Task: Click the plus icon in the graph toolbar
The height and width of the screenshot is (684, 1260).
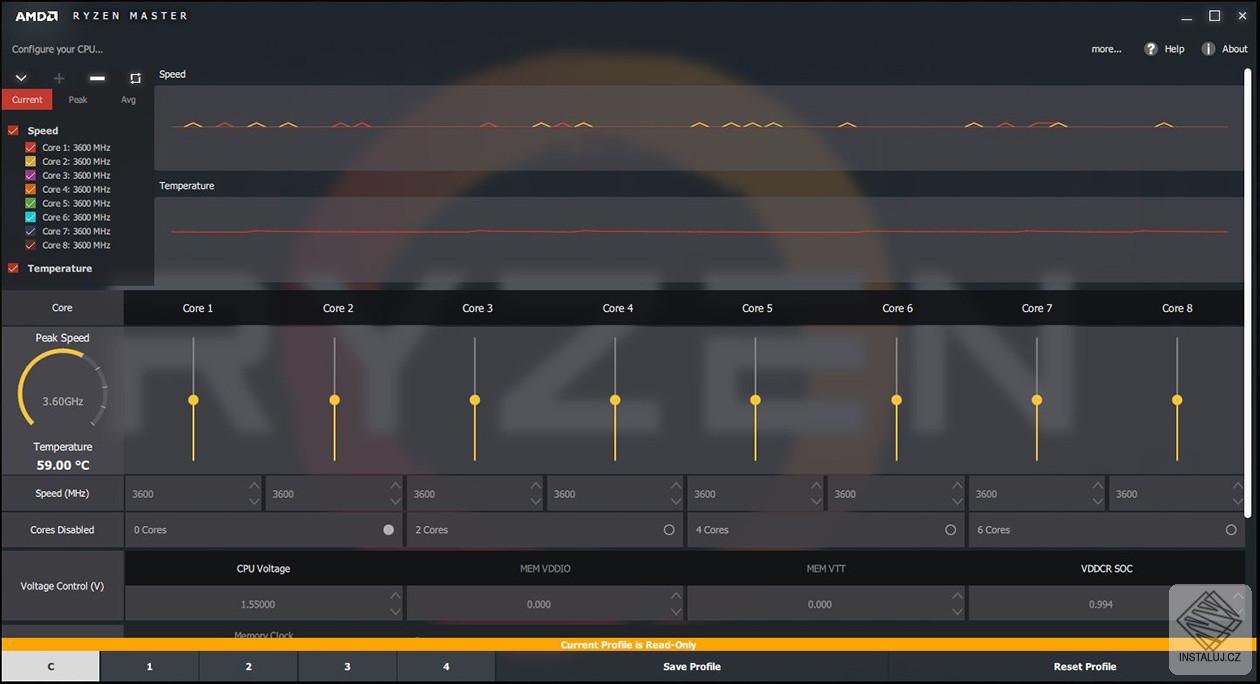Action: (58, 77)
